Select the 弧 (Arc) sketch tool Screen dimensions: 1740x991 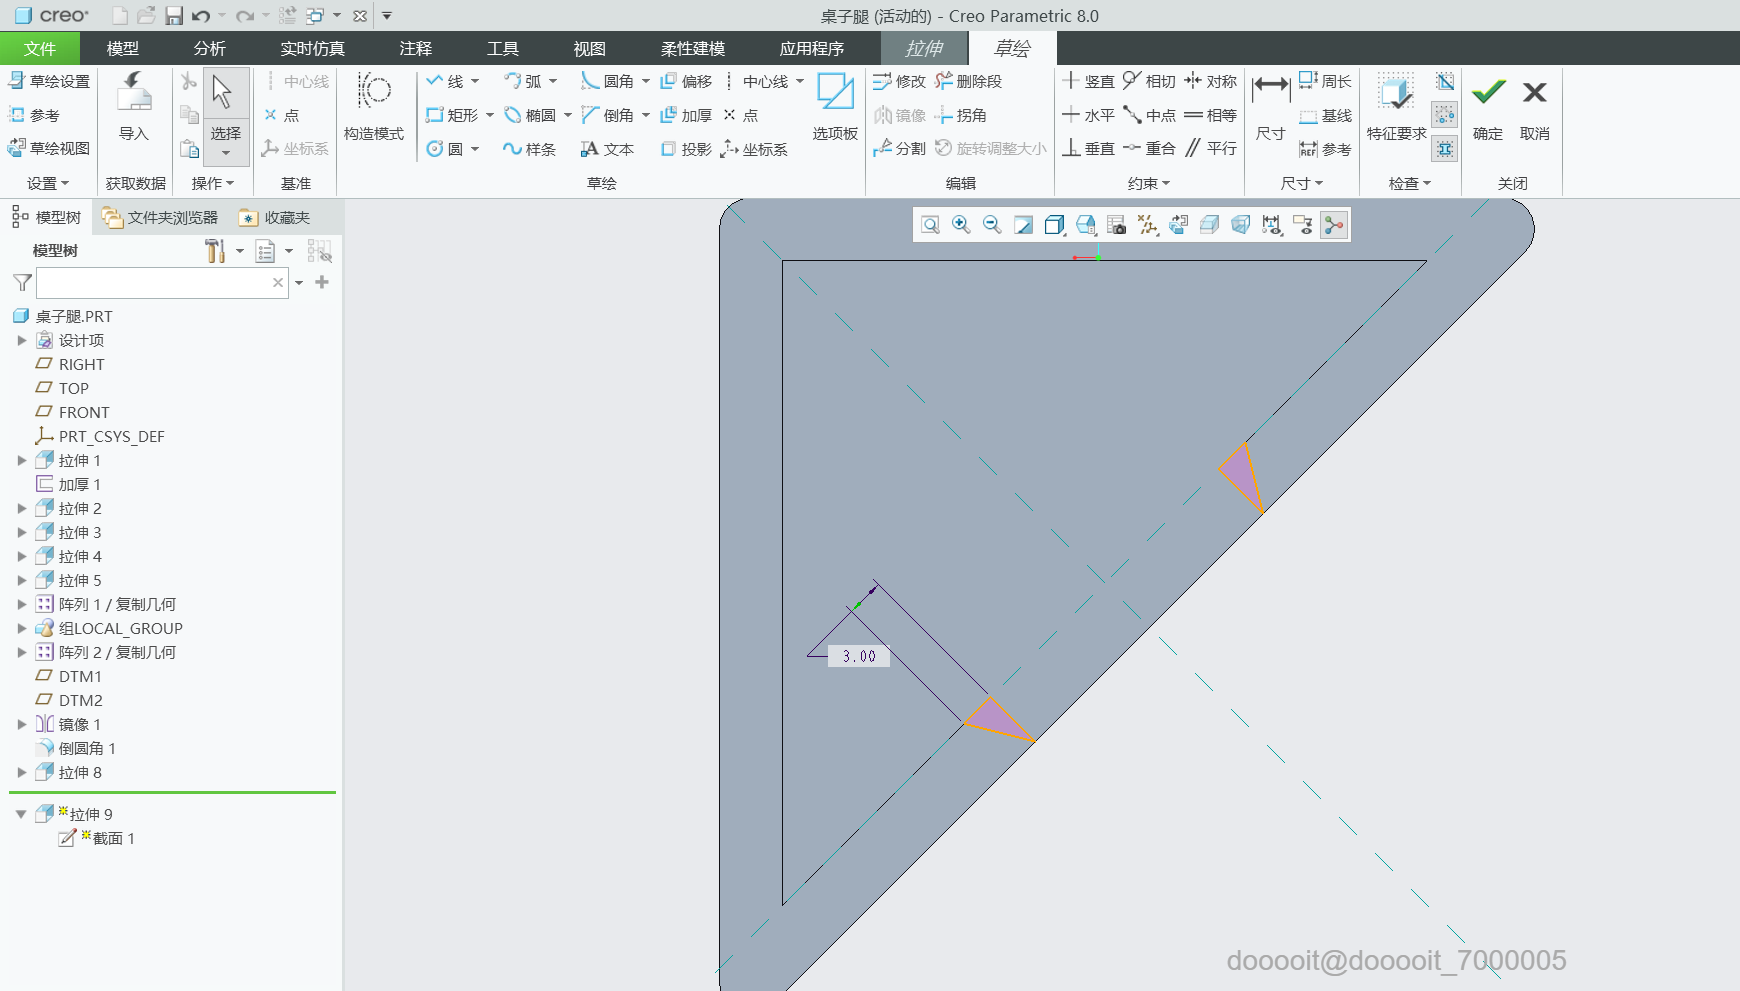(524, 81)
